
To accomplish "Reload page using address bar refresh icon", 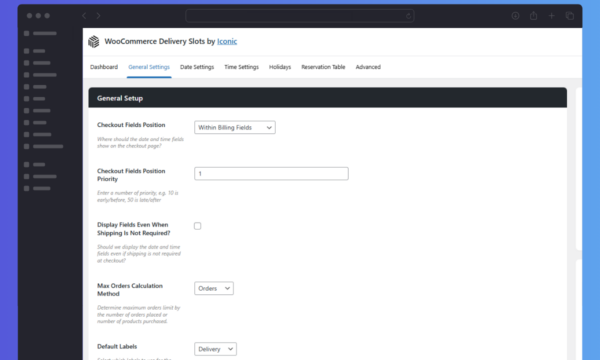I will tap(408, 16).
